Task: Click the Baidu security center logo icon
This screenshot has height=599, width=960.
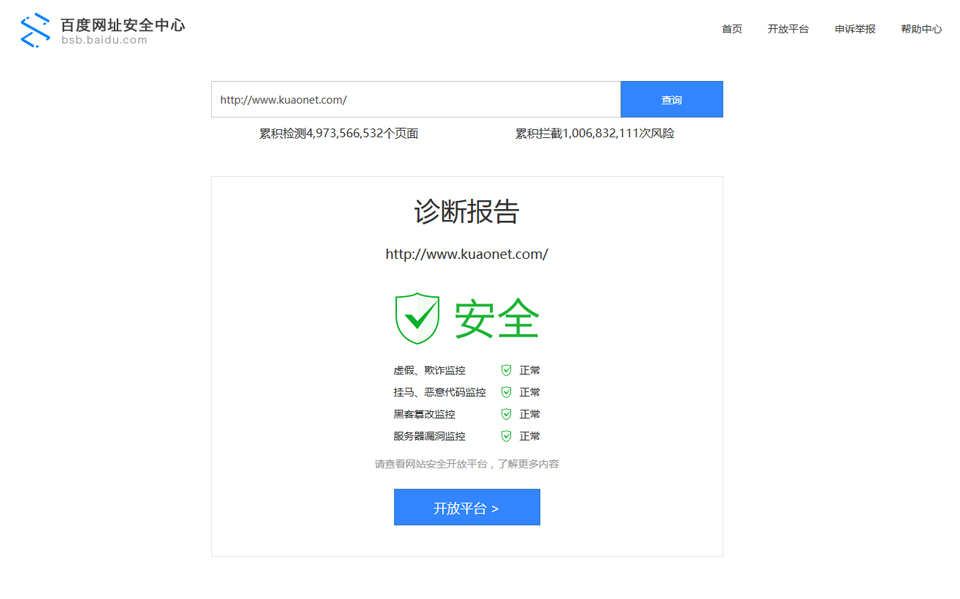Action: click(x=36, y=30)
